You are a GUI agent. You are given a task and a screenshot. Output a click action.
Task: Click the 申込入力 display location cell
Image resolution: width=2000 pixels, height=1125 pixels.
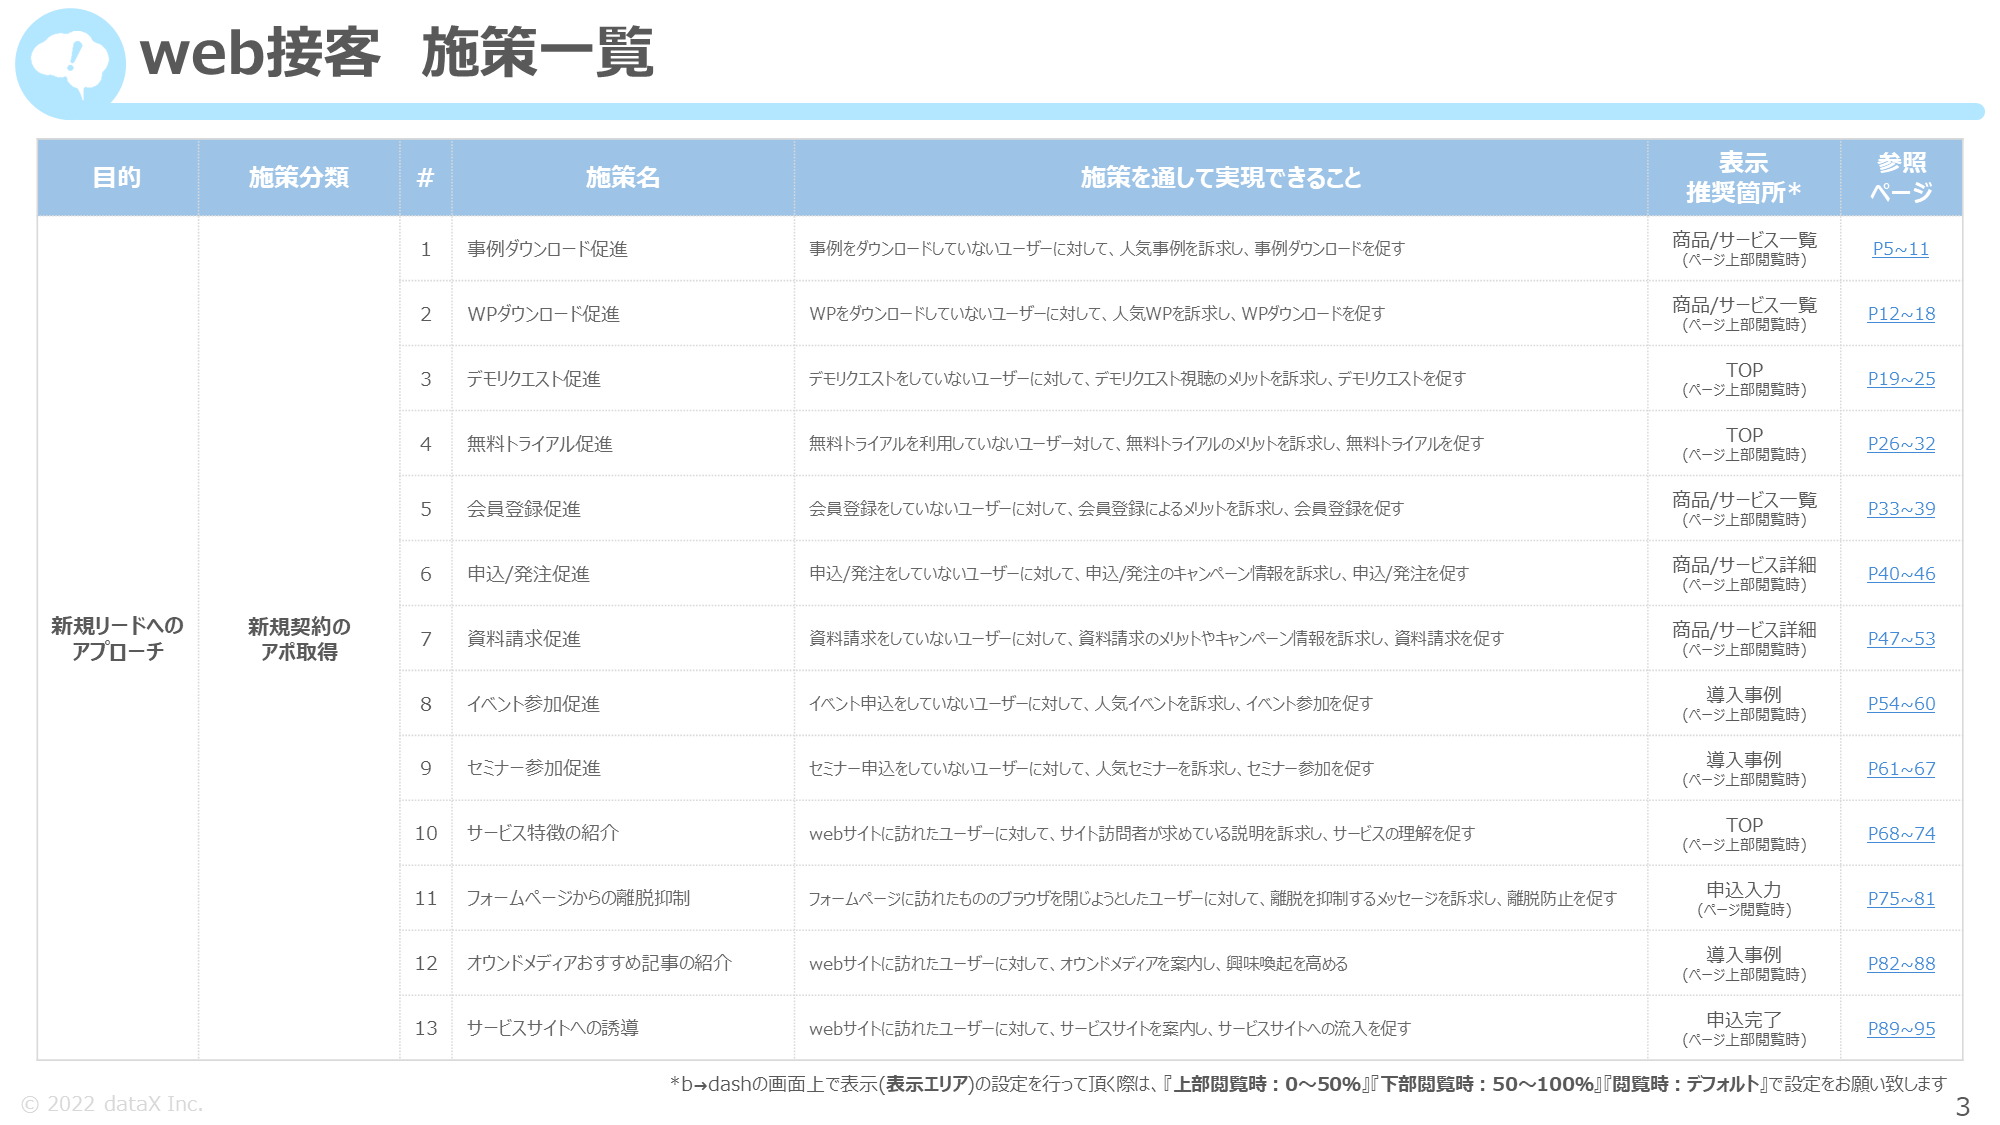point(1744,898)
